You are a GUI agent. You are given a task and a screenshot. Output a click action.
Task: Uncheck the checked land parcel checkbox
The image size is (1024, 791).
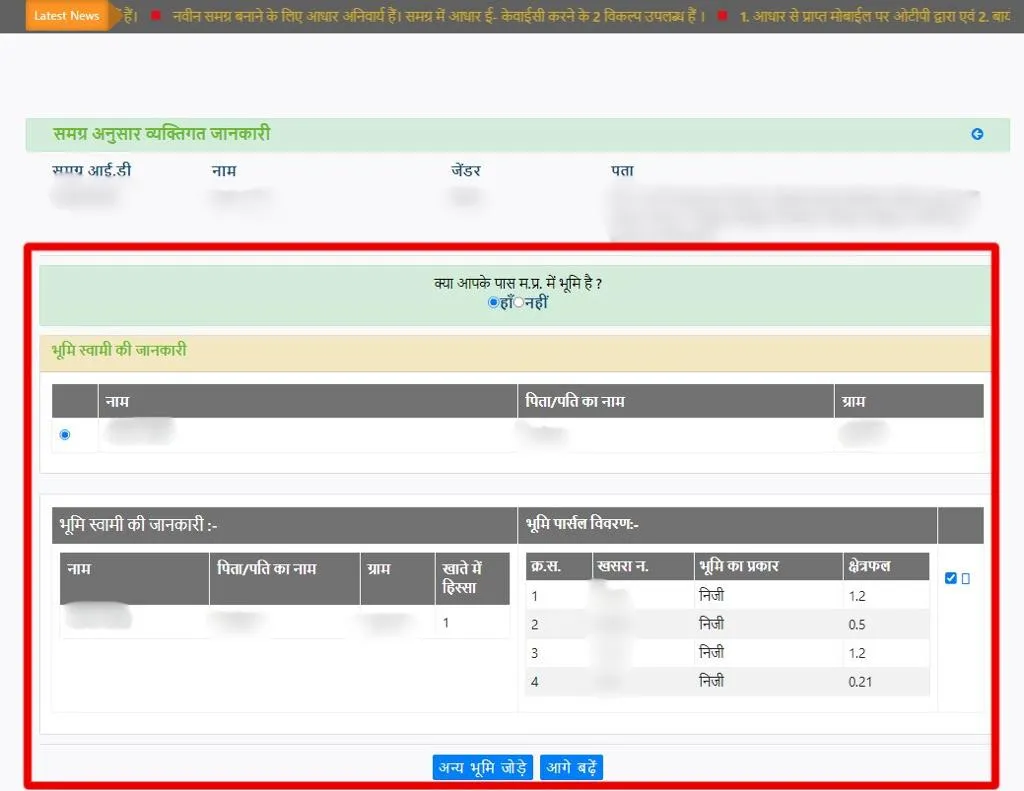(x=951, y=578)
